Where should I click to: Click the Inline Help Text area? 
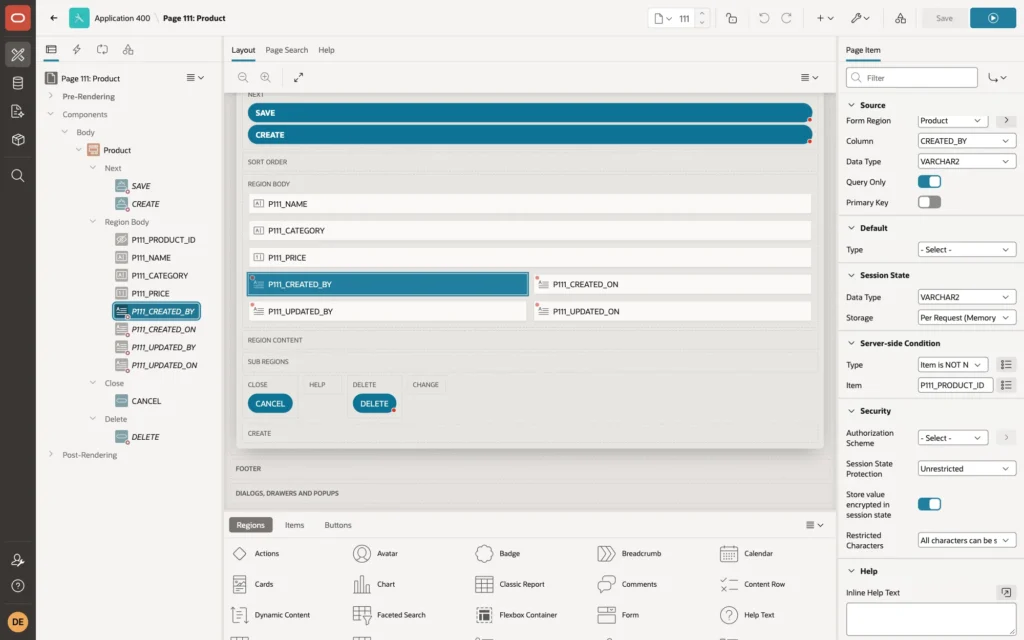[x=931, y=619]
